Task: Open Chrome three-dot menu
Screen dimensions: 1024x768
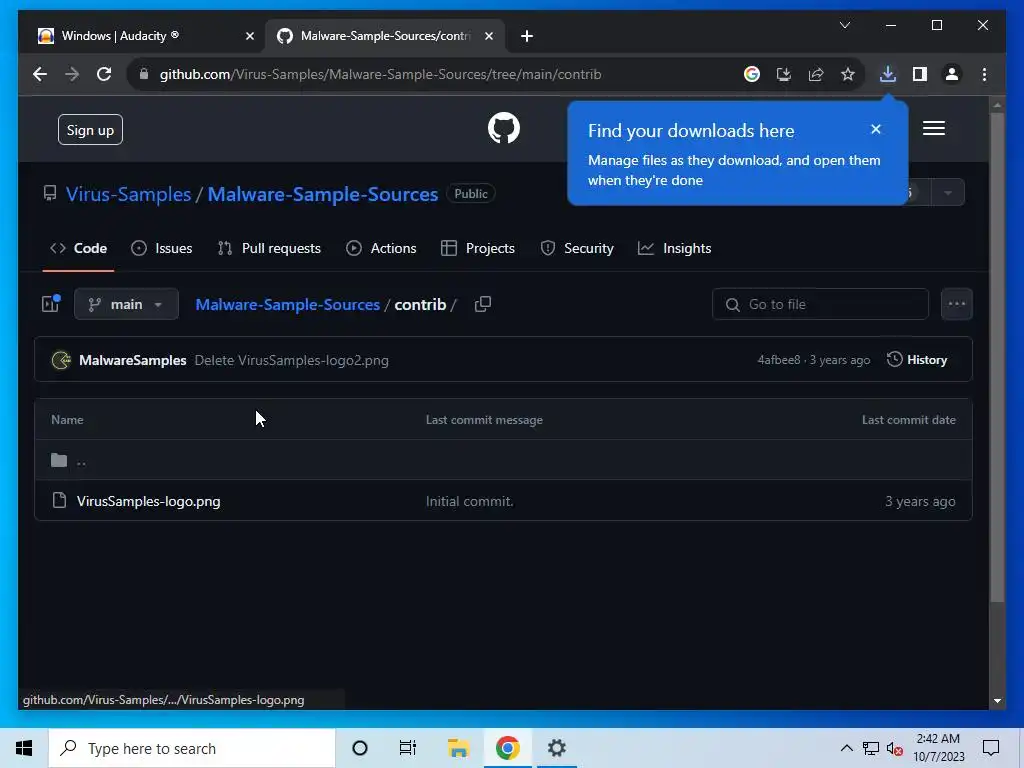Action: [x=984, y=74]
